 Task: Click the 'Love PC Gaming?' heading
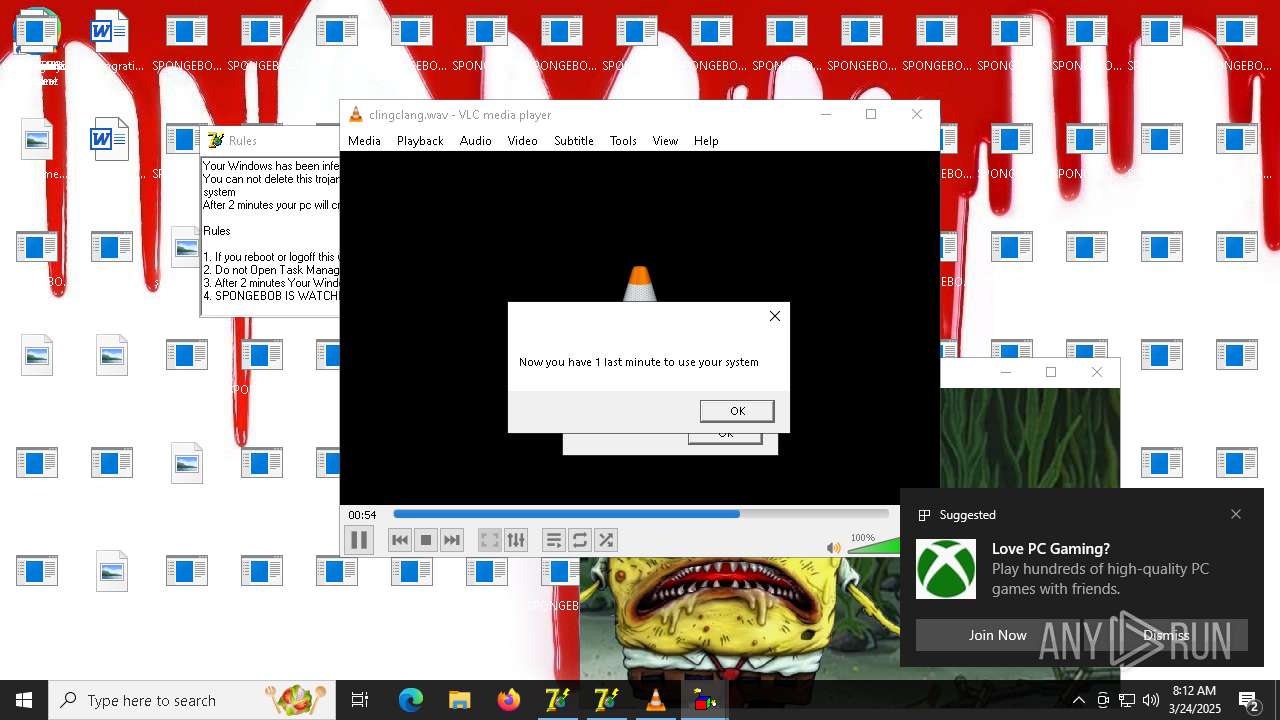(1051, 549)
